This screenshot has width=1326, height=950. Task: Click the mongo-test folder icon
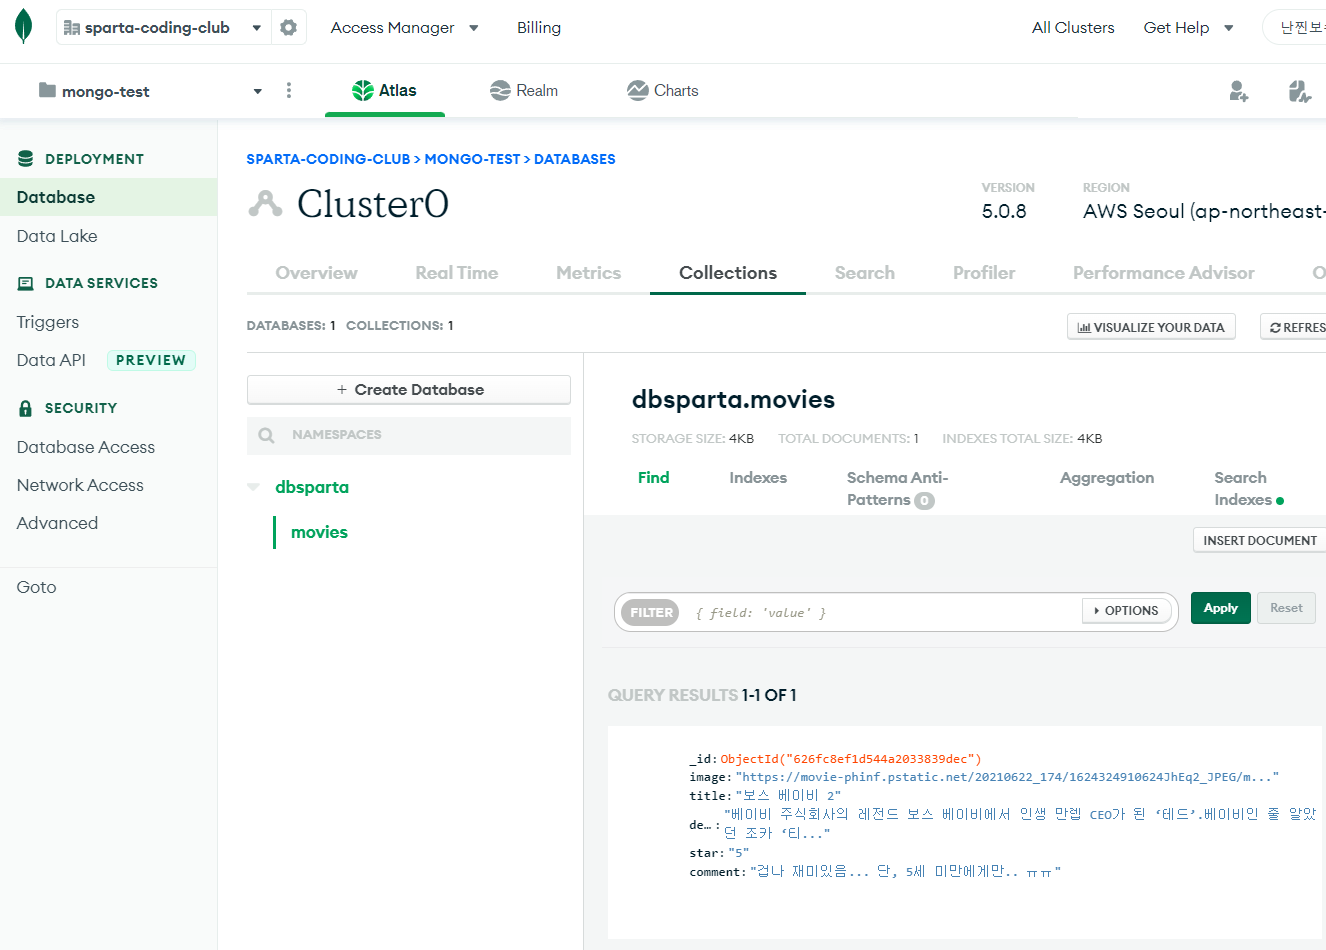[x=47, y=90]
